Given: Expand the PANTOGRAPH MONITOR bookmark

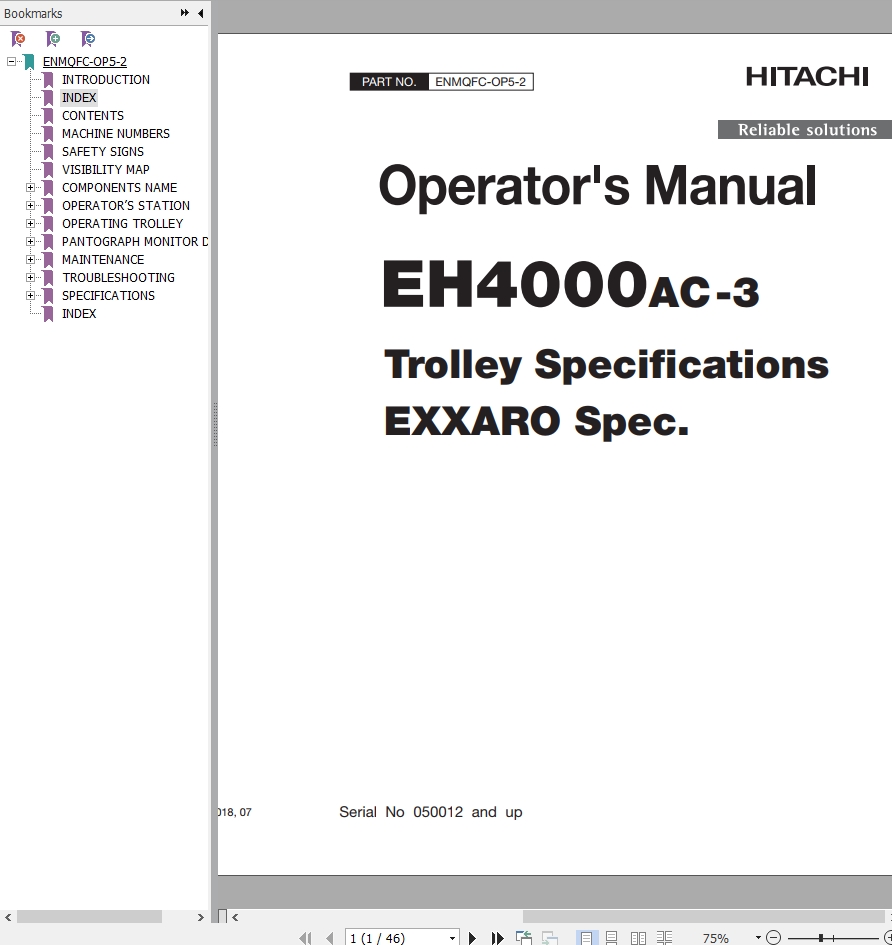Looking at the screenshot, I should tap(30, 242).
